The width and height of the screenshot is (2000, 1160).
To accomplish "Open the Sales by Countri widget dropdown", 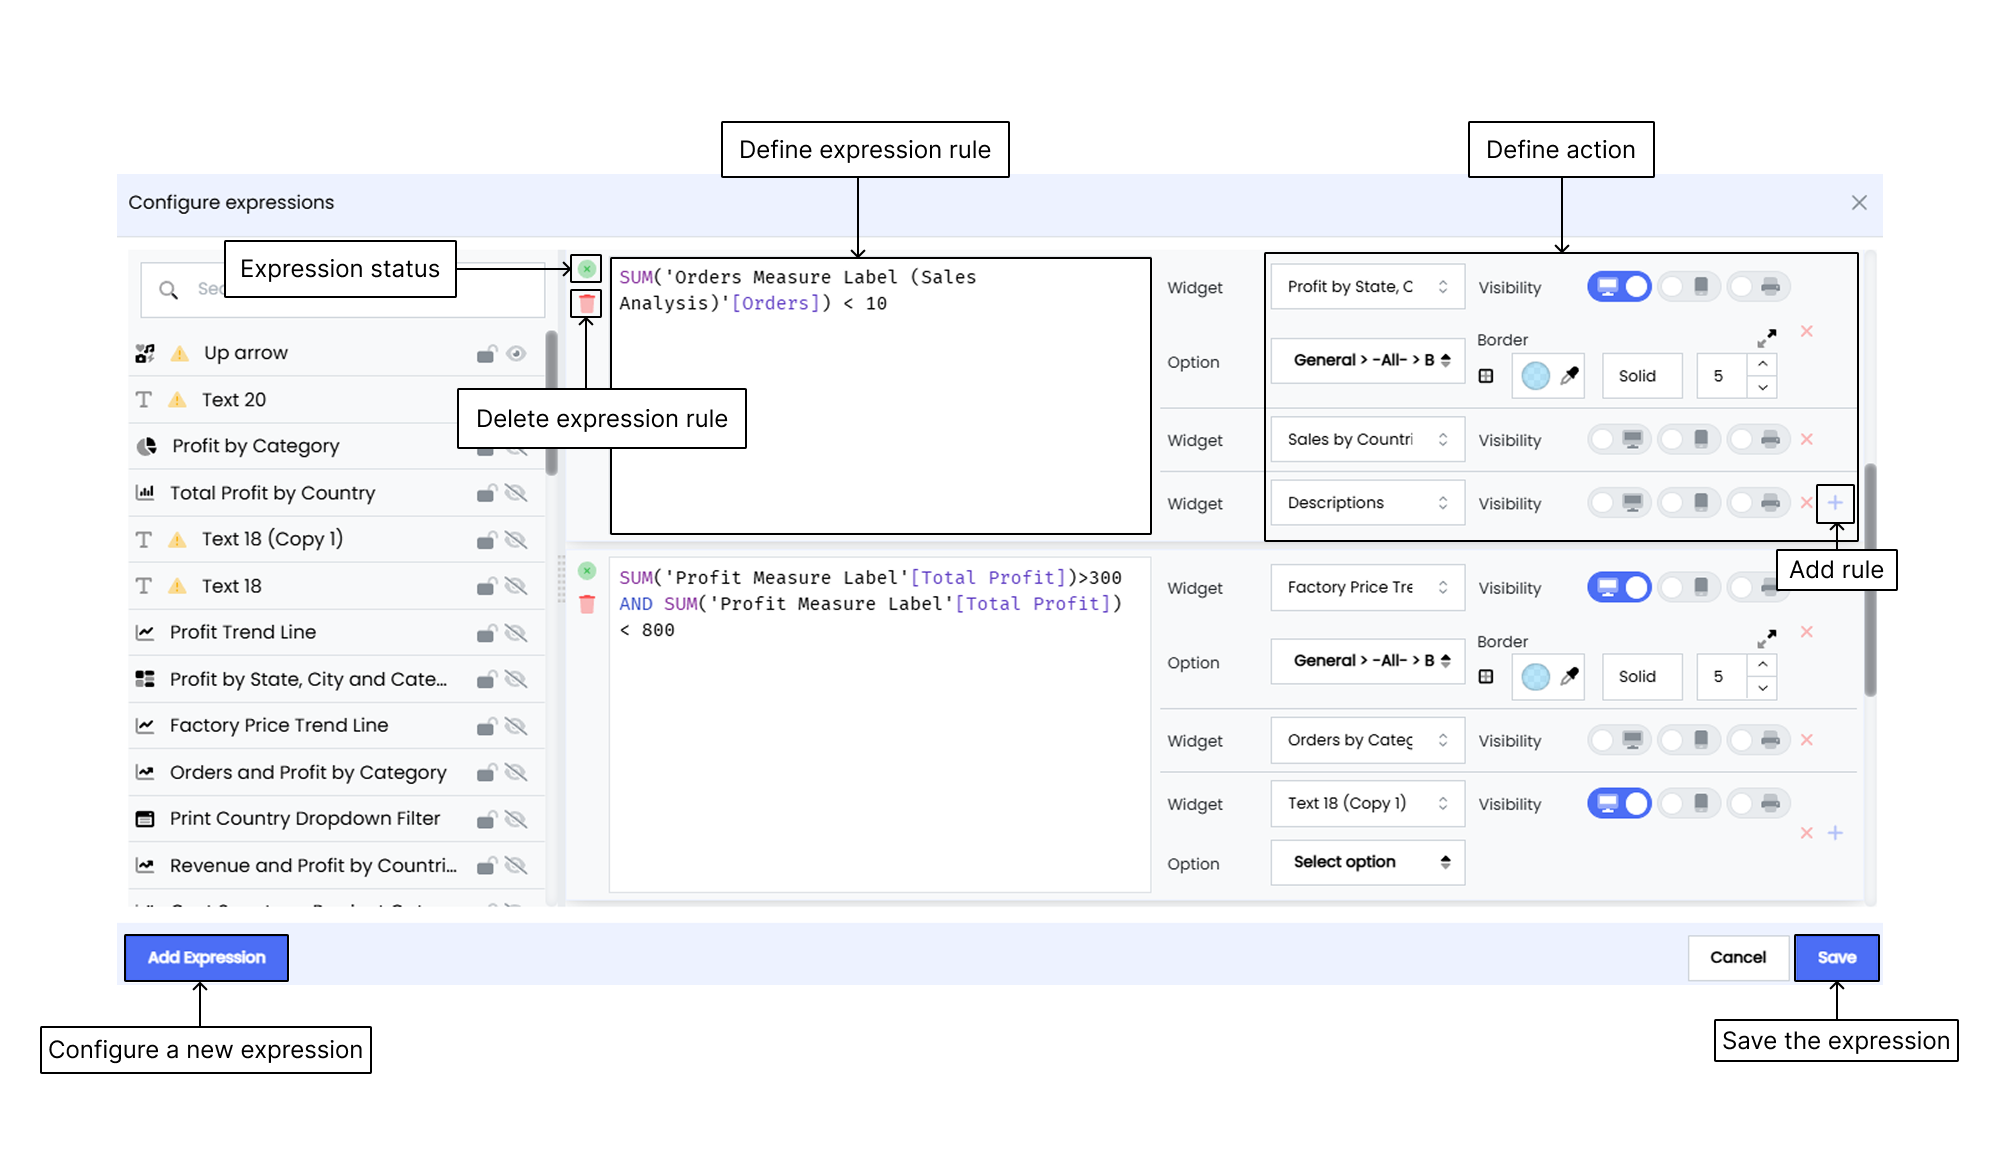I will tap(1367, 439).
